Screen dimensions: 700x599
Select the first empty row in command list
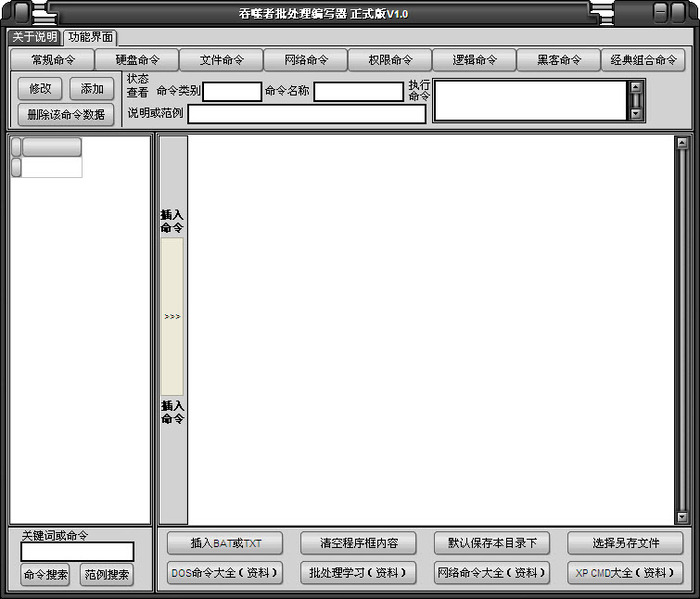pos(51,167)
